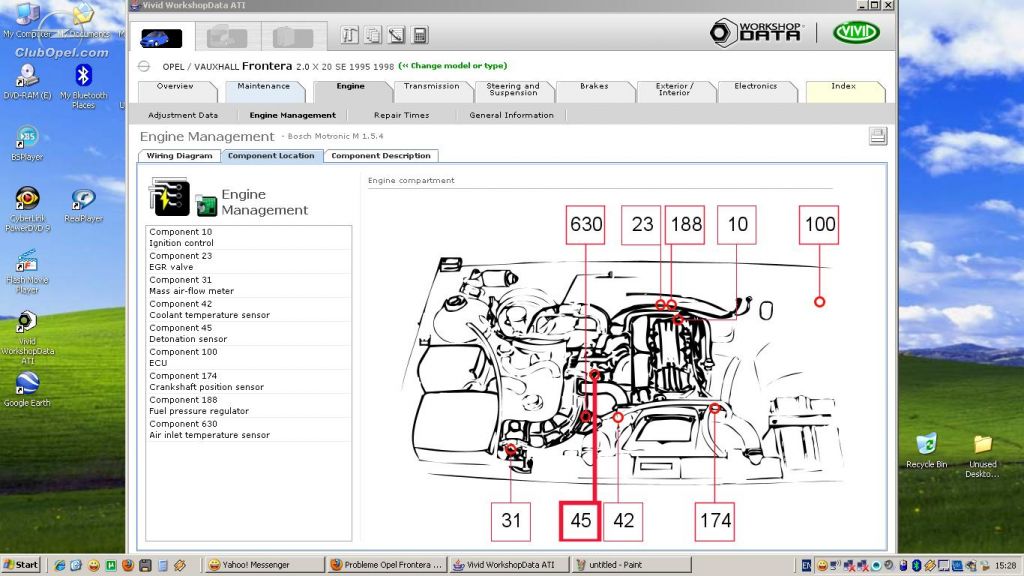
Task: Open the Repair Times sub-menu
Action: (402, 115)
